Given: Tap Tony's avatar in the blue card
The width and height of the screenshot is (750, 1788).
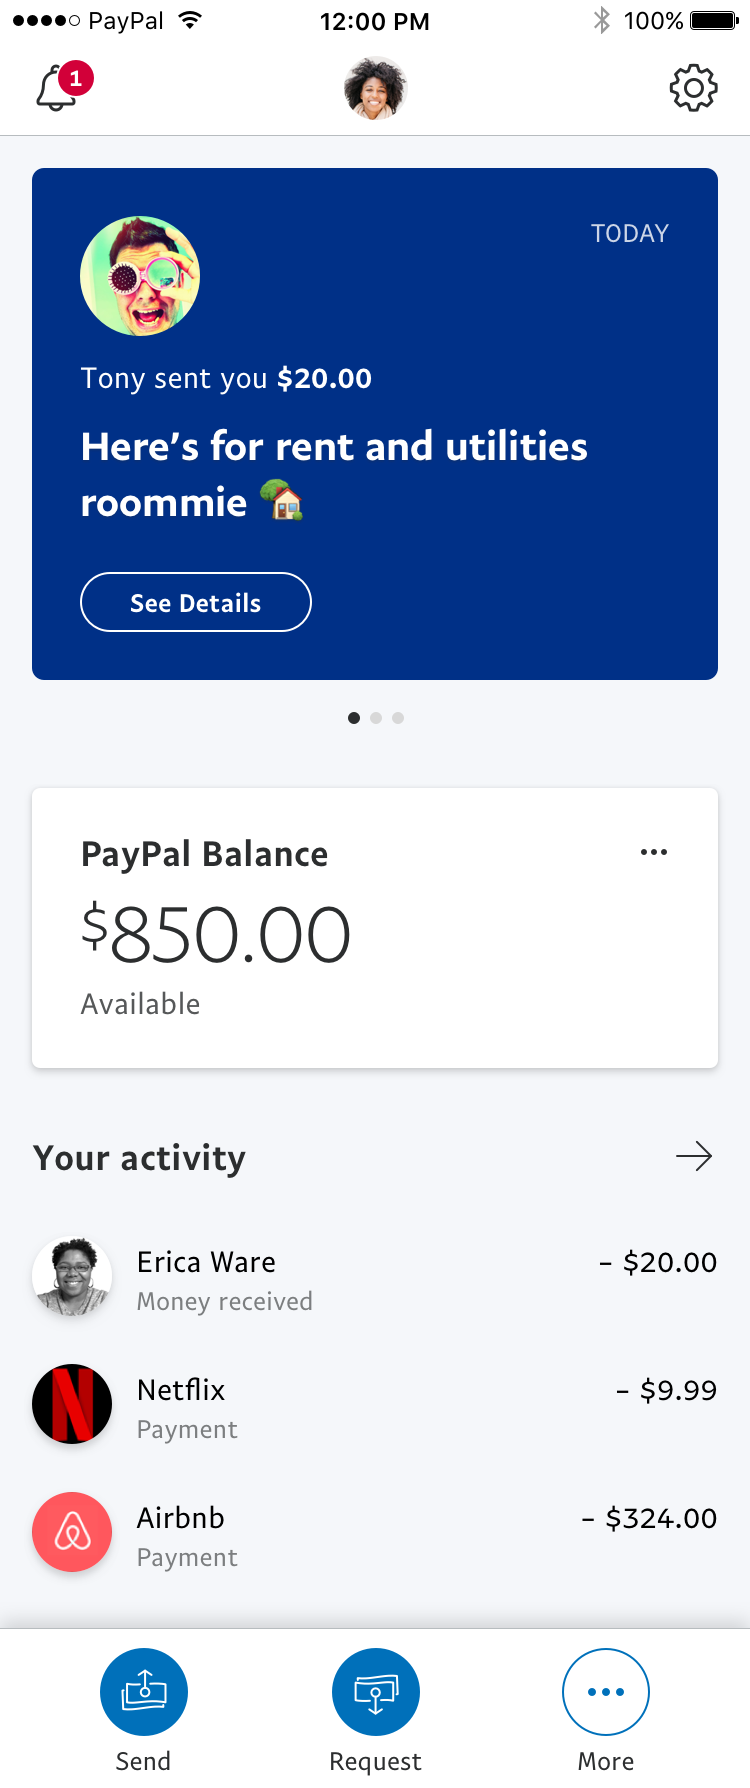Looking at the screenshot, I should click(140, 276).
